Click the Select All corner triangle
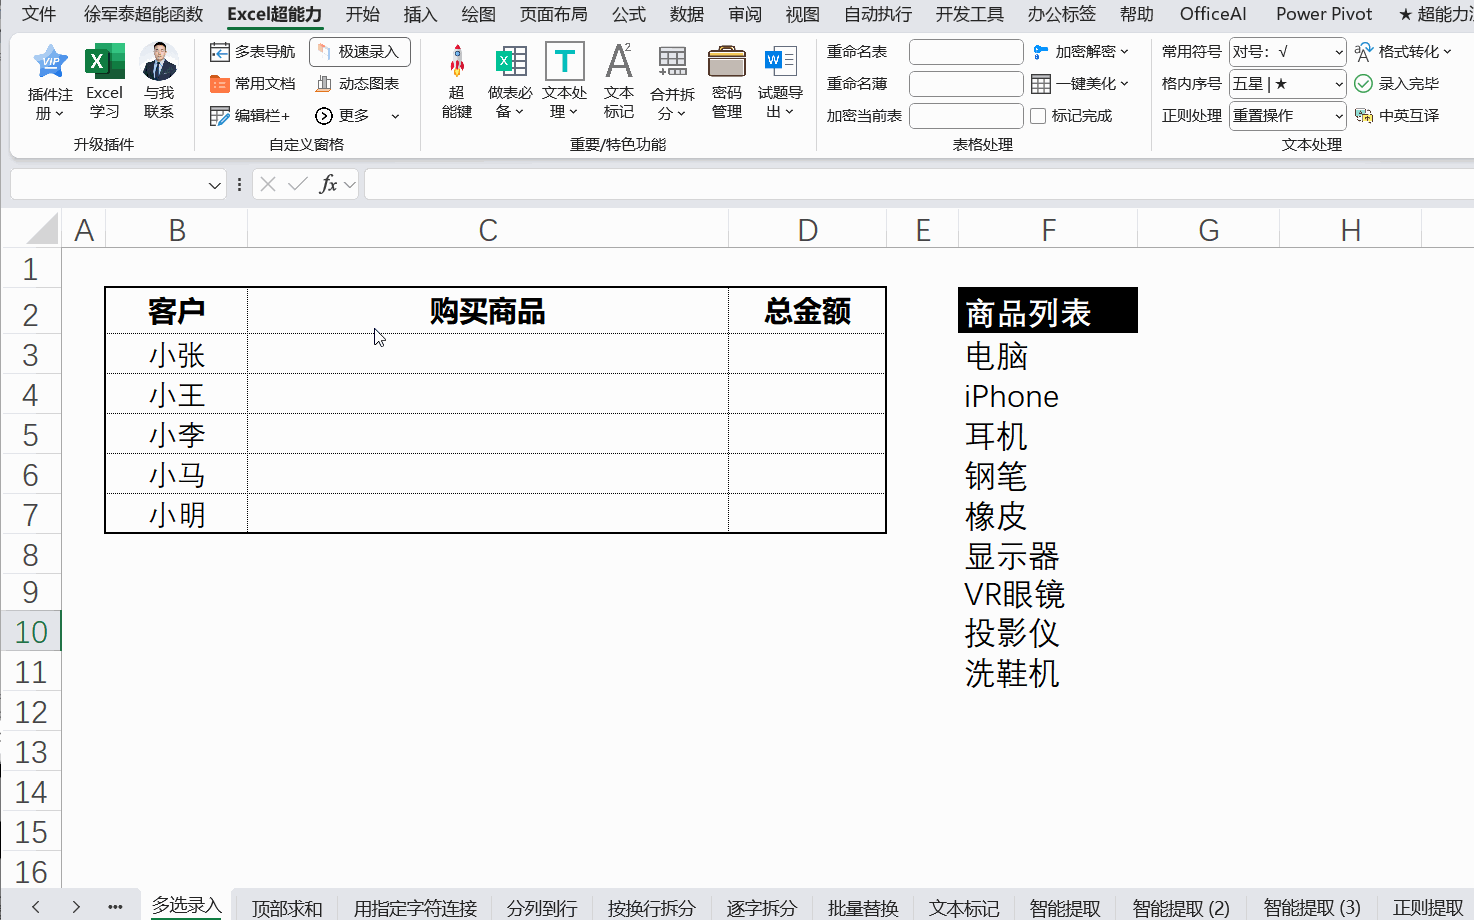 42,229
